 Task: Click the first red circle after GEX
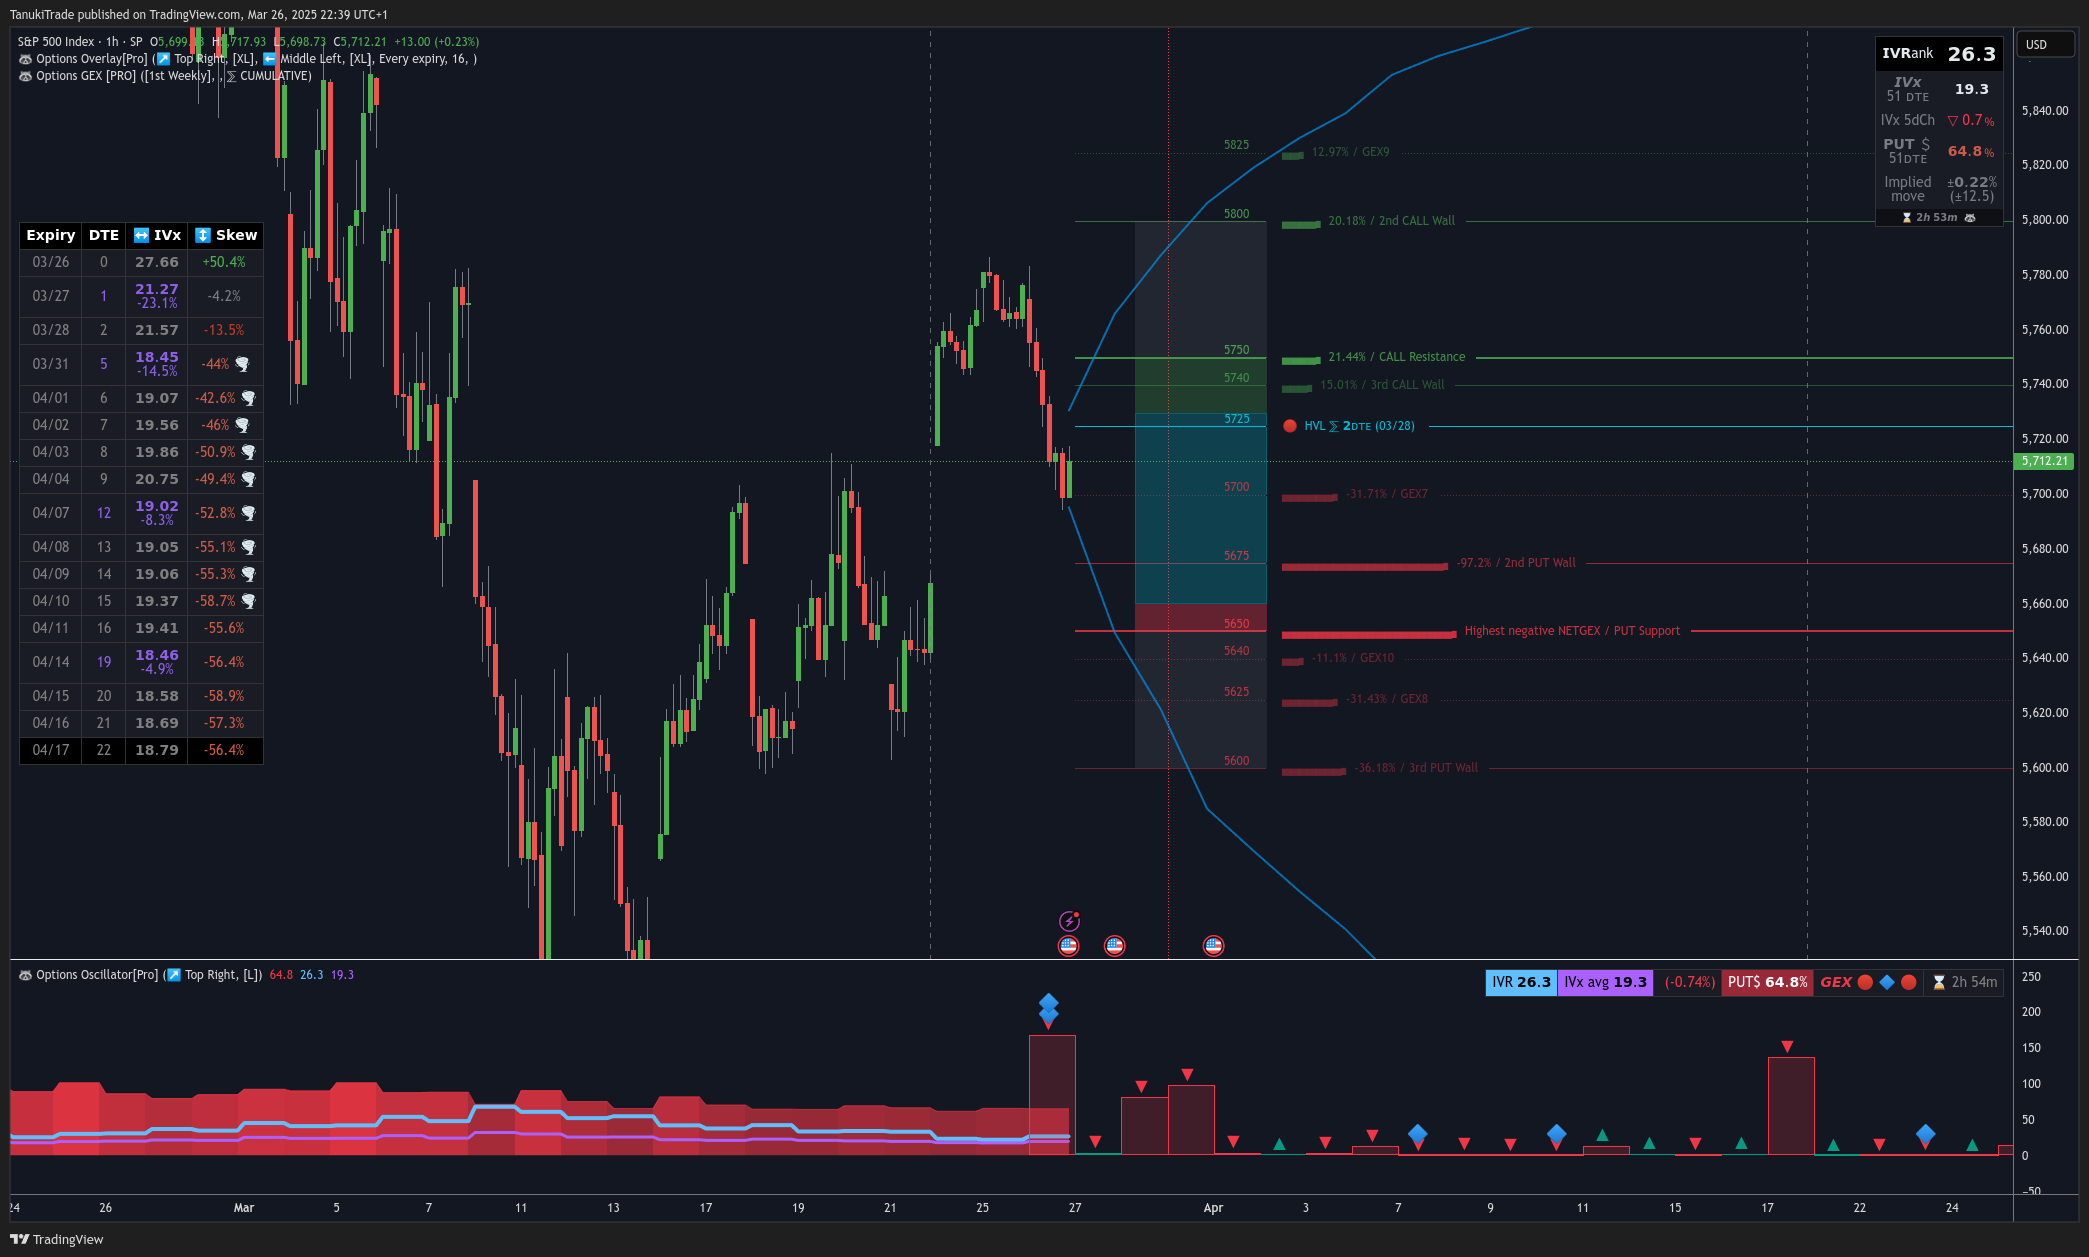click(x=1865, y=982)
